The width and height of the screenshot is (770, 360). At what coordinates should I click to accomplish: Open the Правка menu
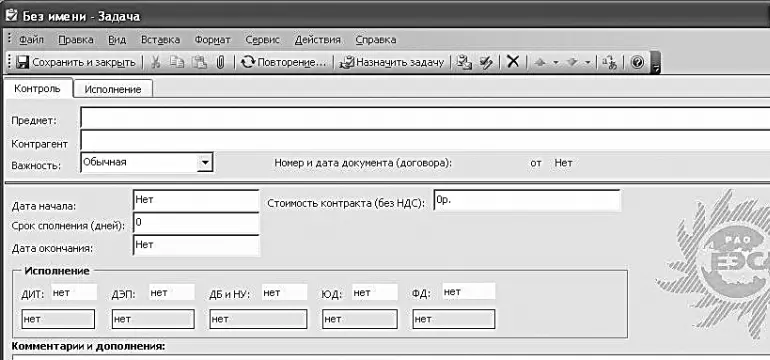pyautogui.click(x=76, y=40)
